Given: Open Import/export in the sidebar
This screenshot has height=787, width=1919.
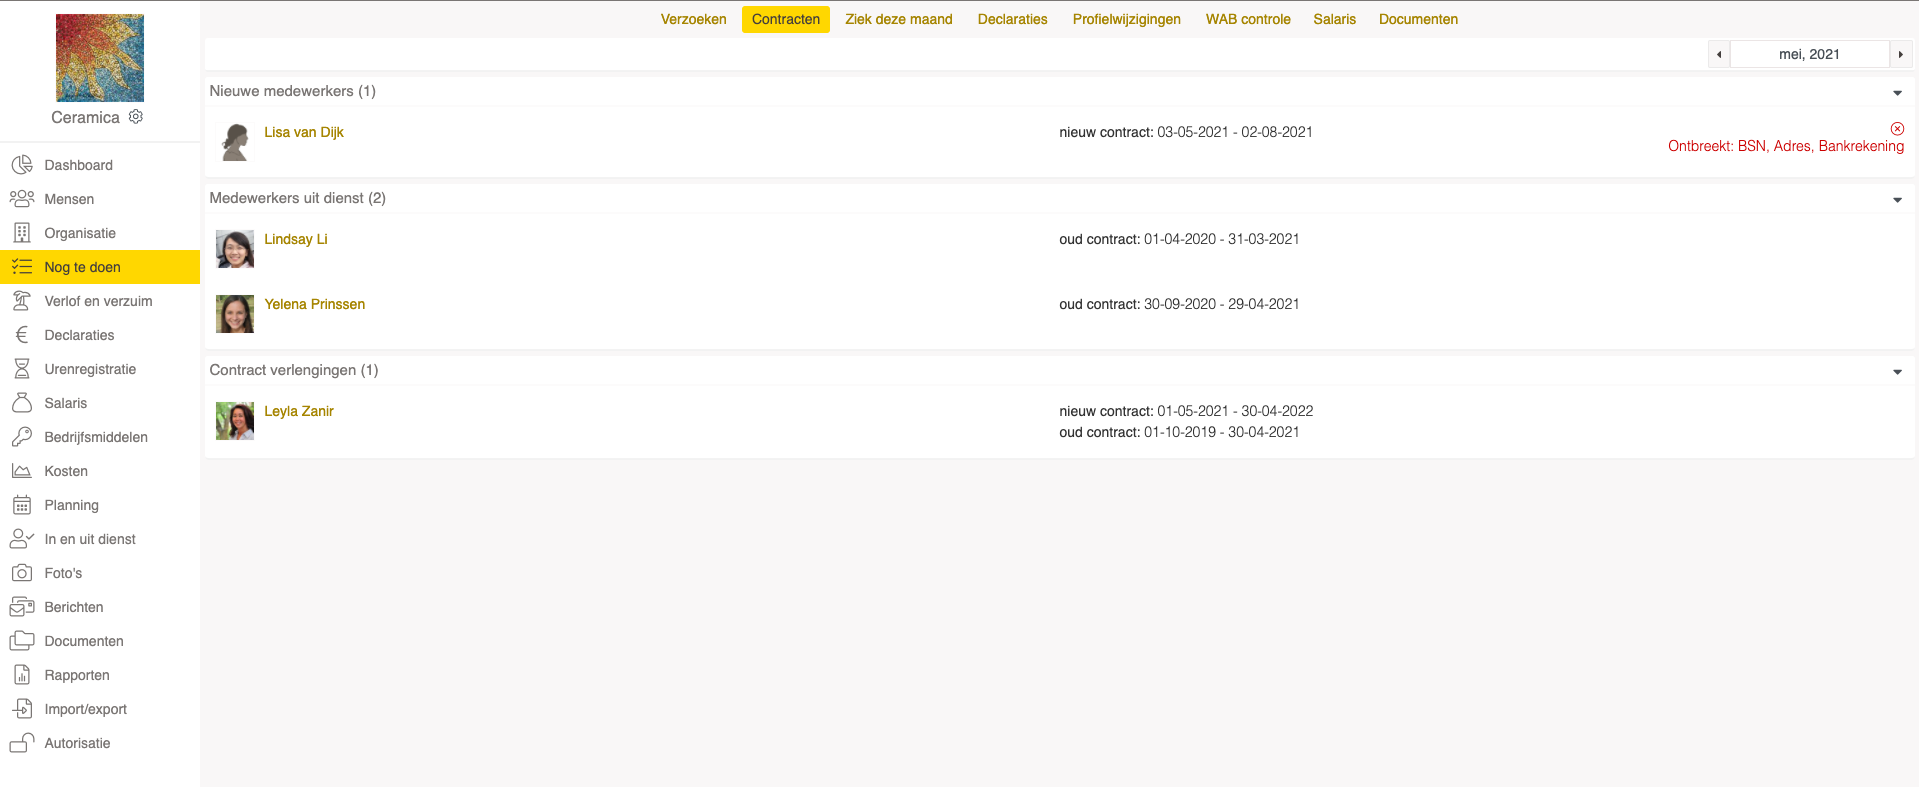Looking at the screenshot, I should [100, 709].
